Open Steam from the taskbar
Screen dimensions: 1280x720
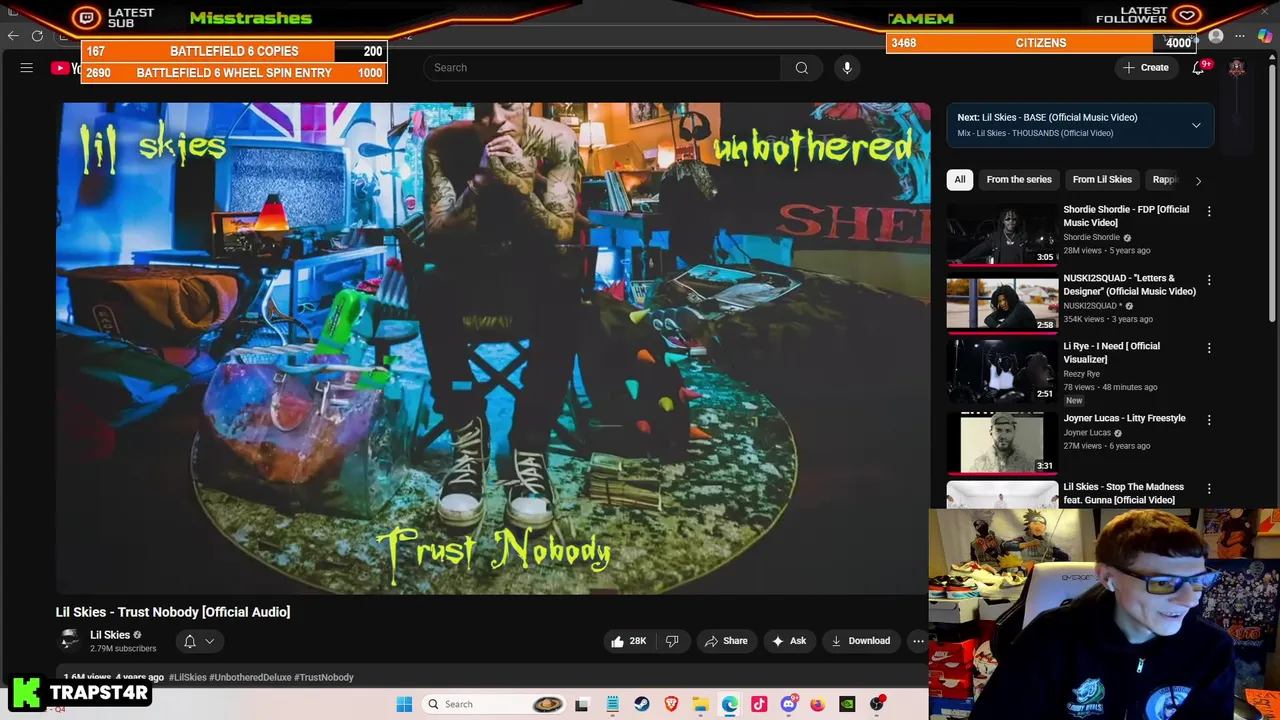(x=642, y=704)
